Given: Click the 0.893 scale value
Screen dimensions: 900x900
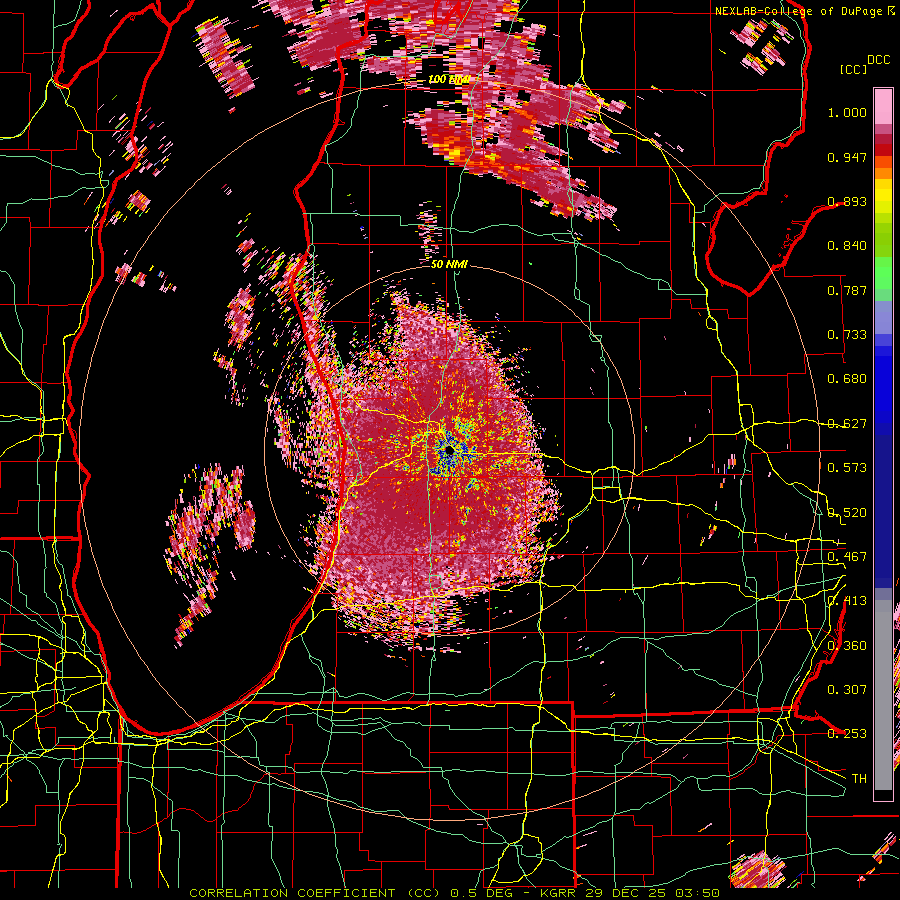Looking at the screenshot, I should (x=847, y=201).
